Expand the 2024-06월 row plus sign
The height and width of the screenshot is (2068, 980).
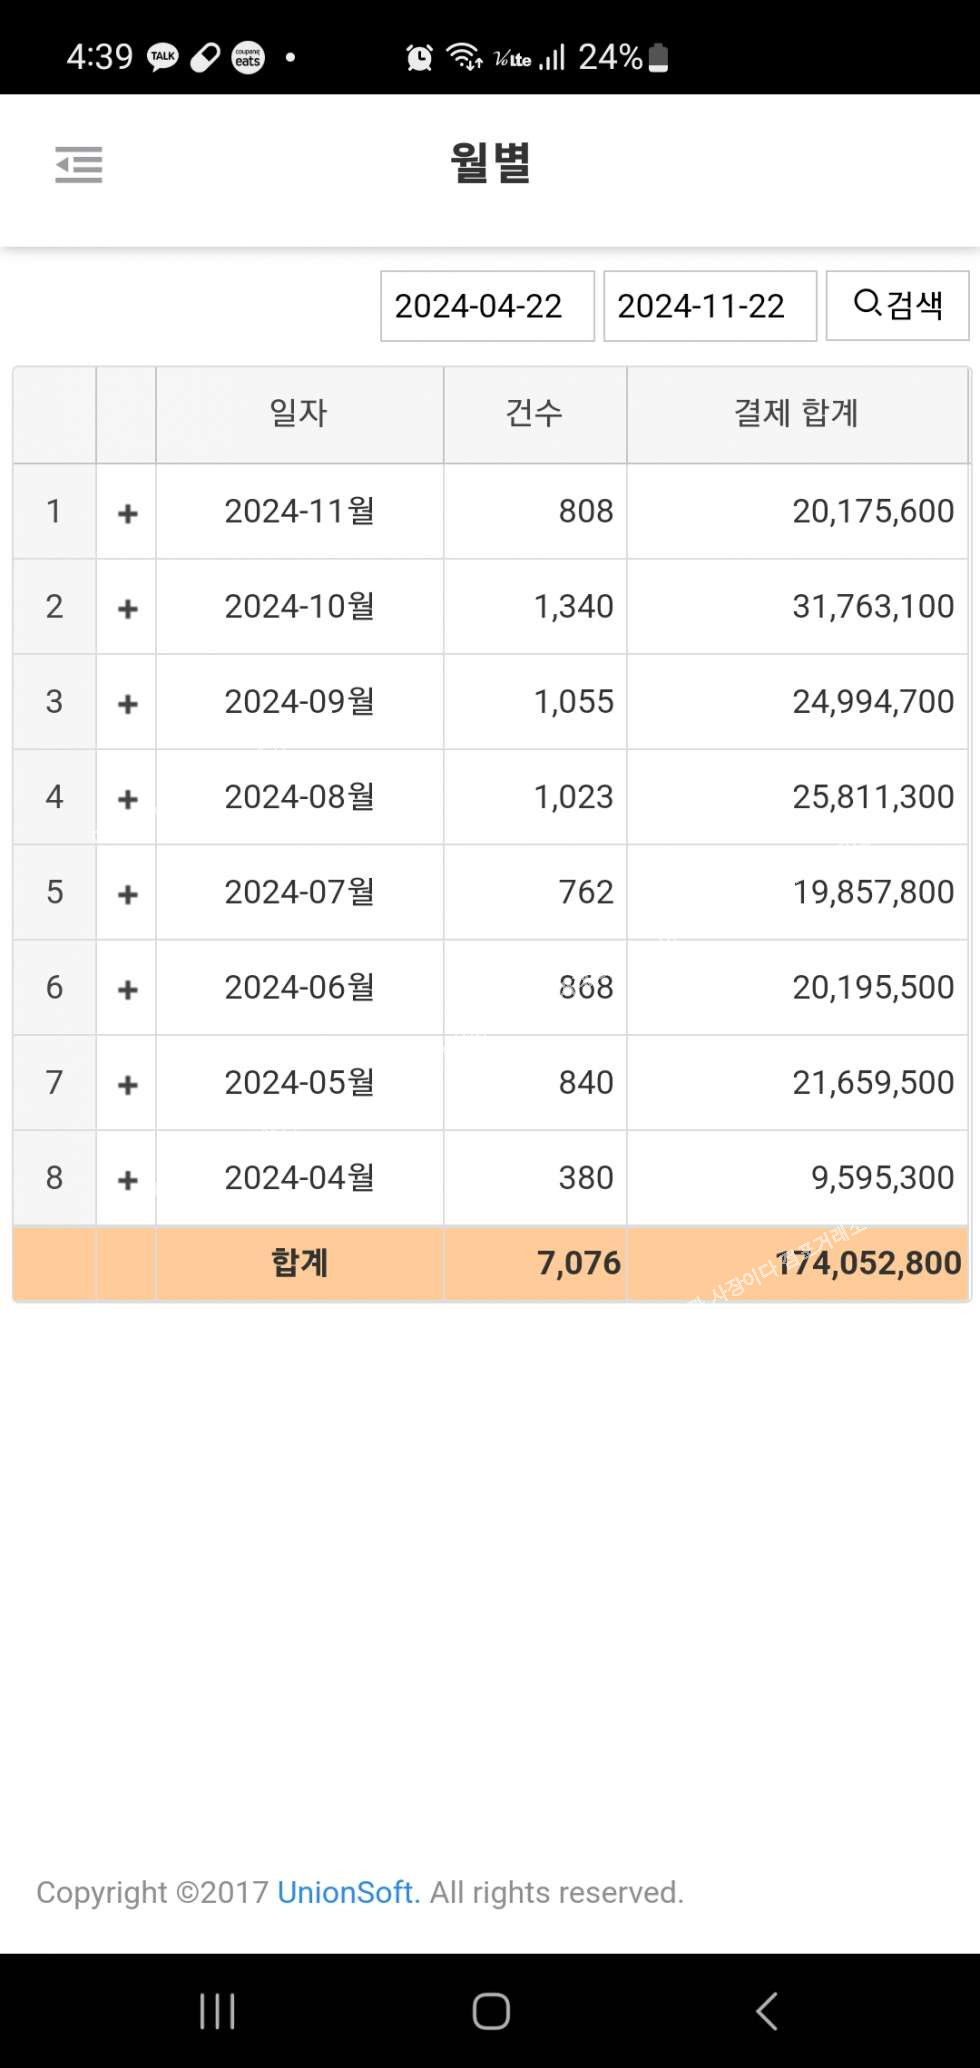coord(127,989)
